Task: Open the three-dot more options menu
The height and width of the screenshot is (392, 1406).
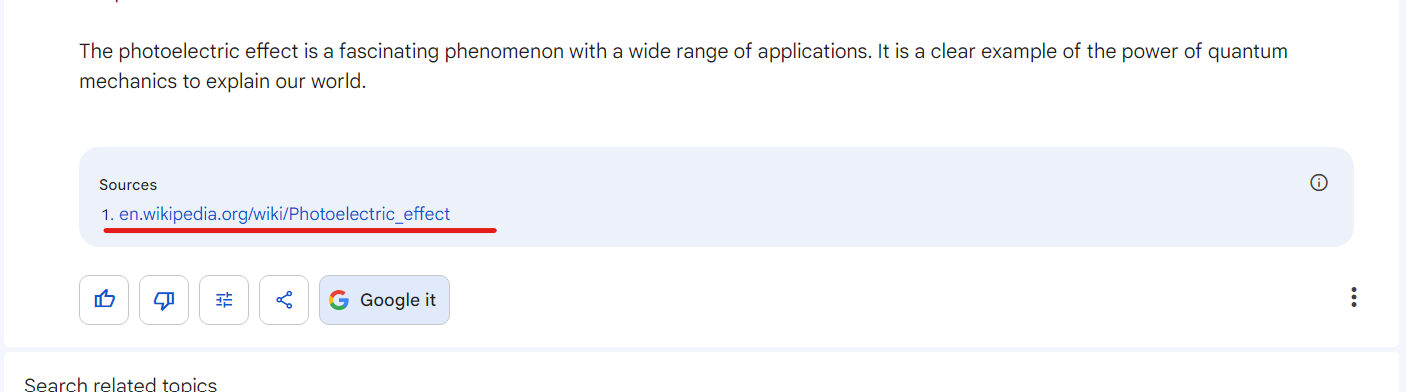Action: click(x=1353, y=297)
